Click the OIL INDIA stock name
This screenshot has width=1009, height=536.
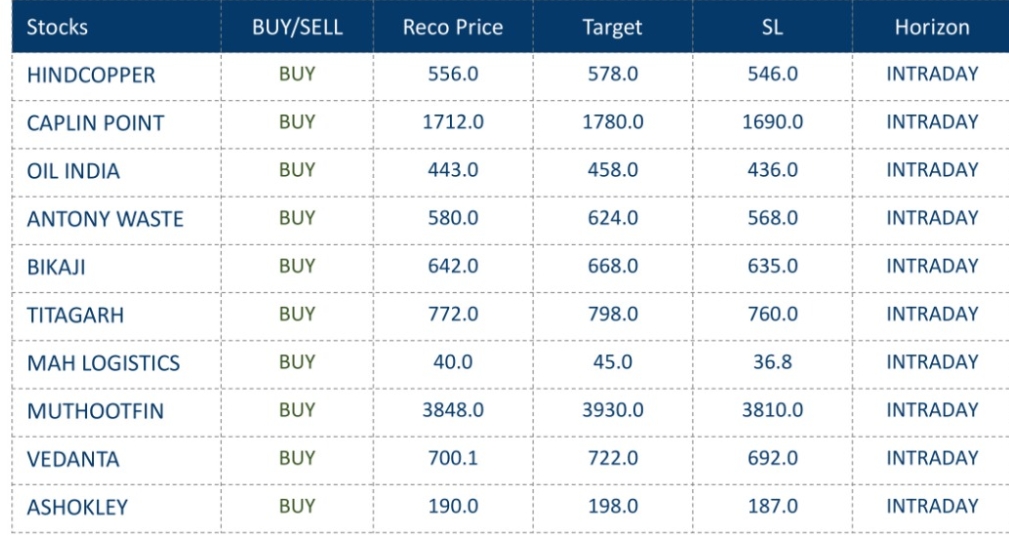(73, 171)
